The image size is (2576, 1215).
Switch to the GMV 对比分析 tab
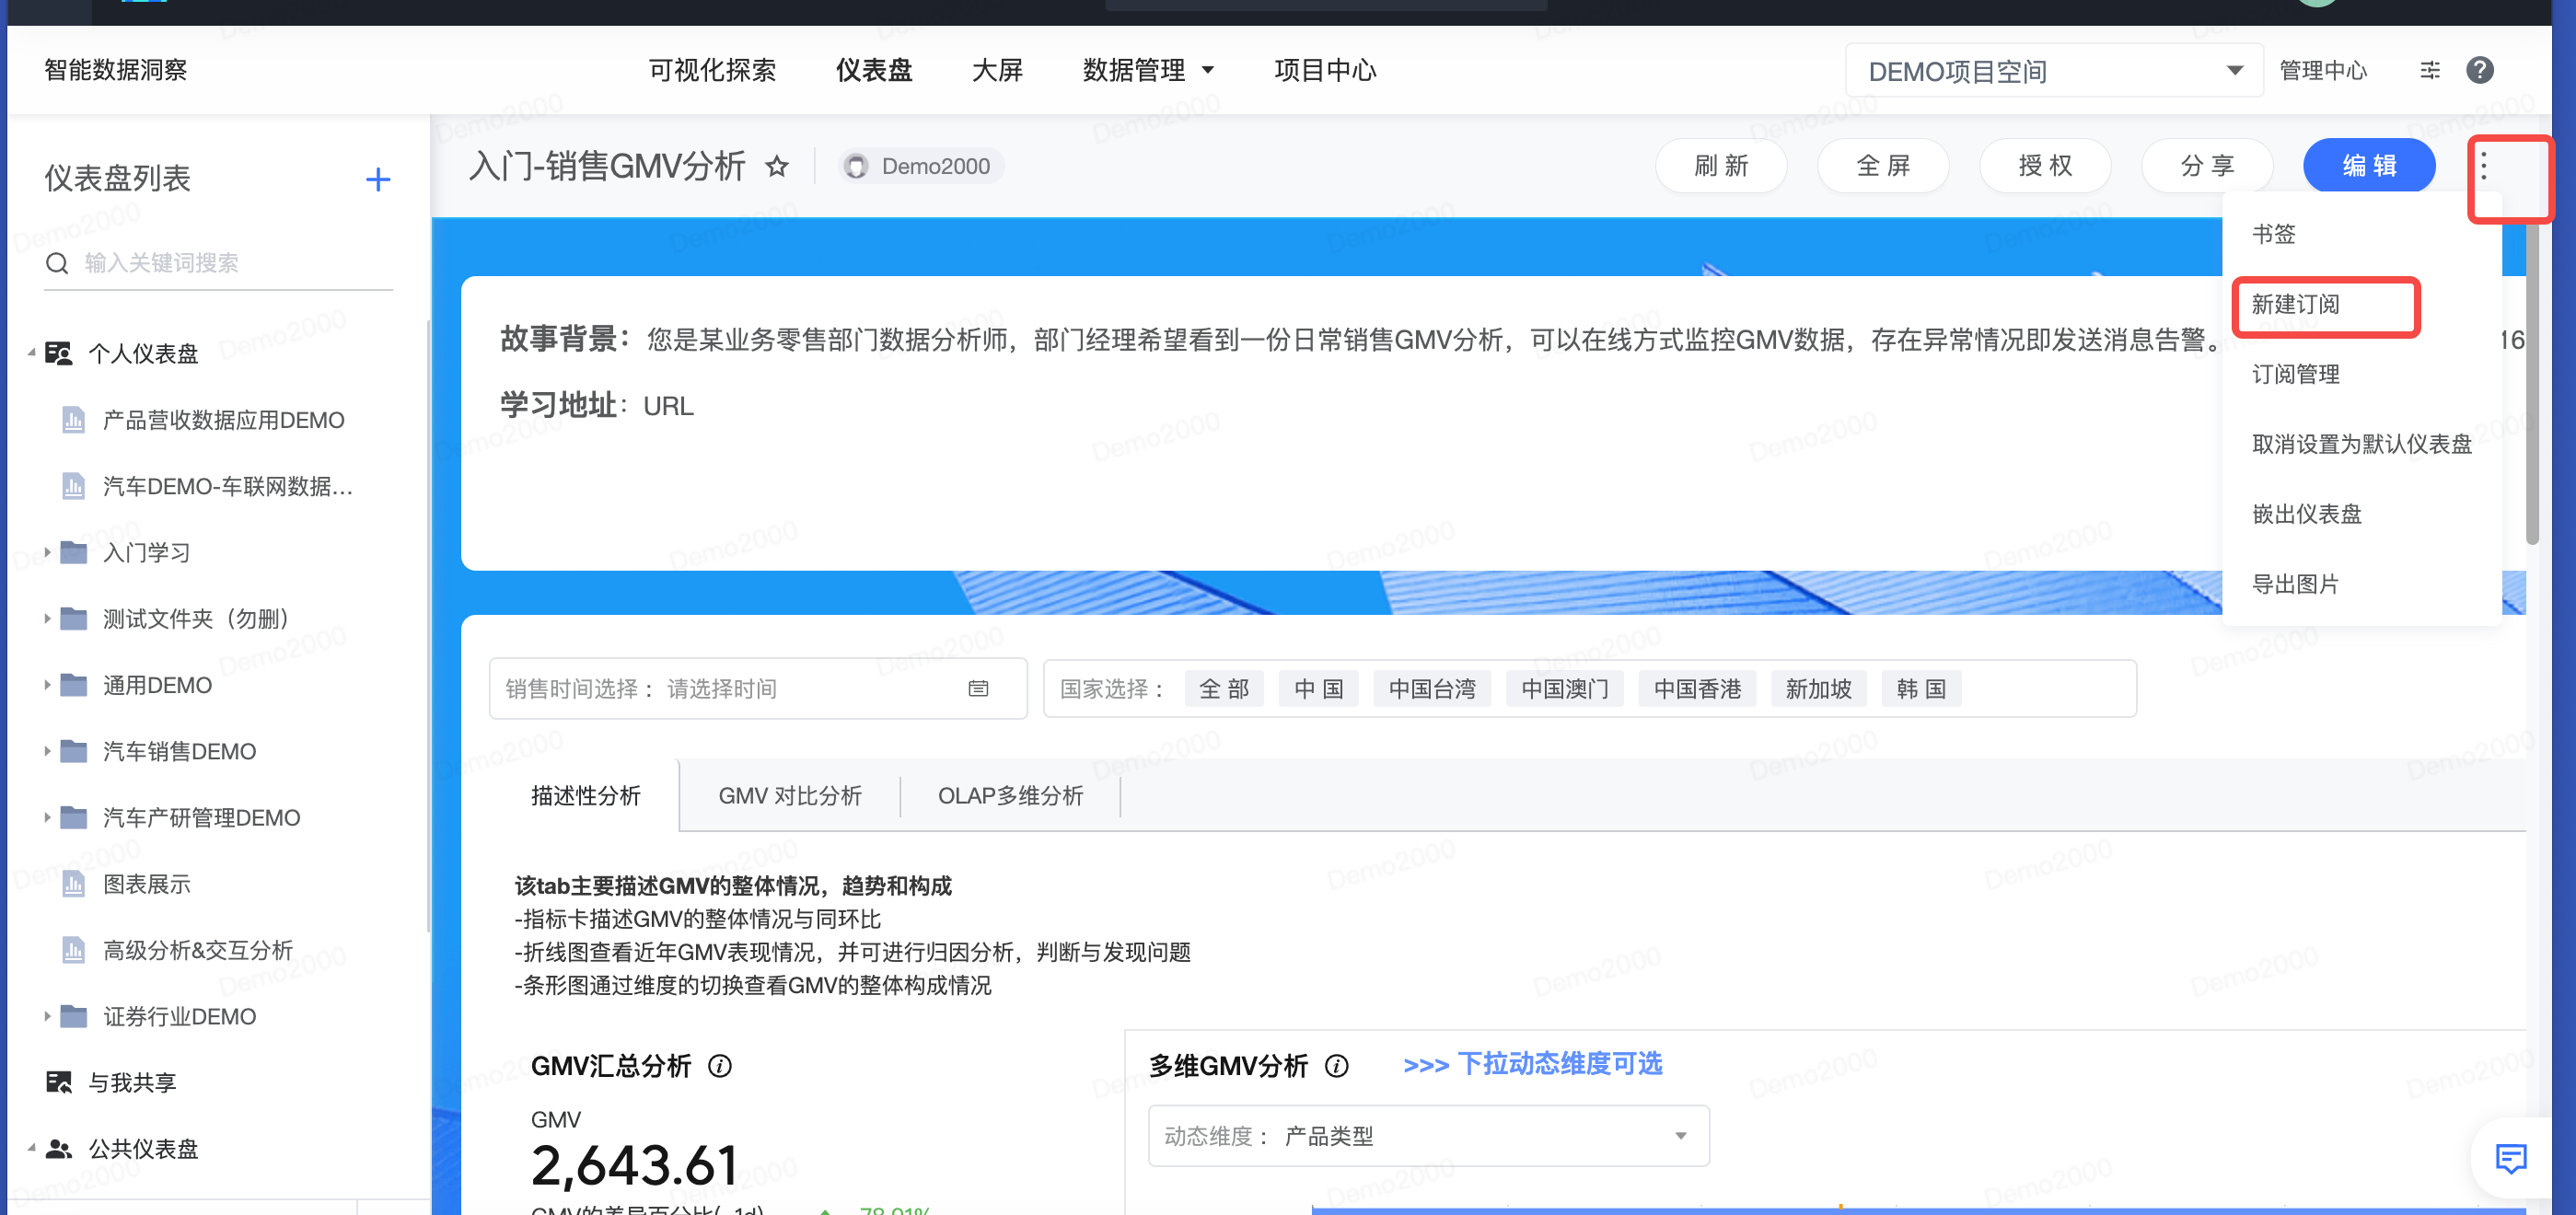[790, 796]
